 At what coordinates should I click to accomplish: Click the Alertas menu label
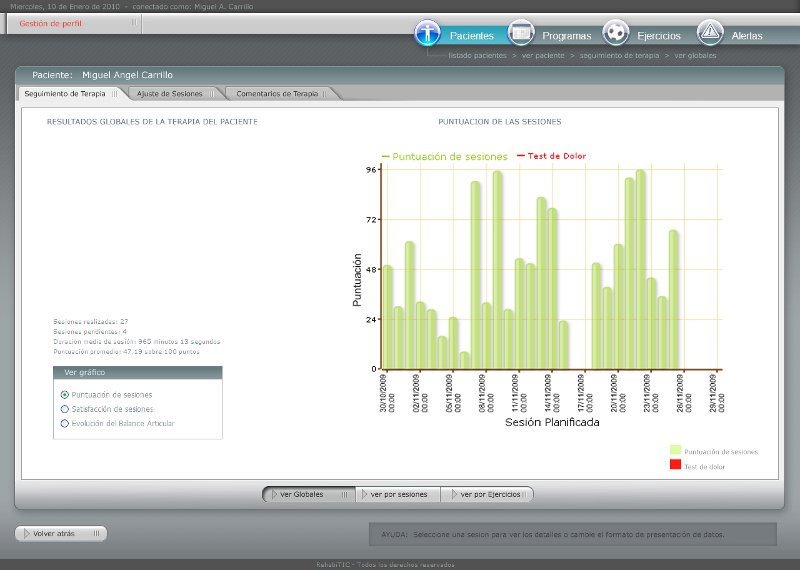[x=746, y=36]
